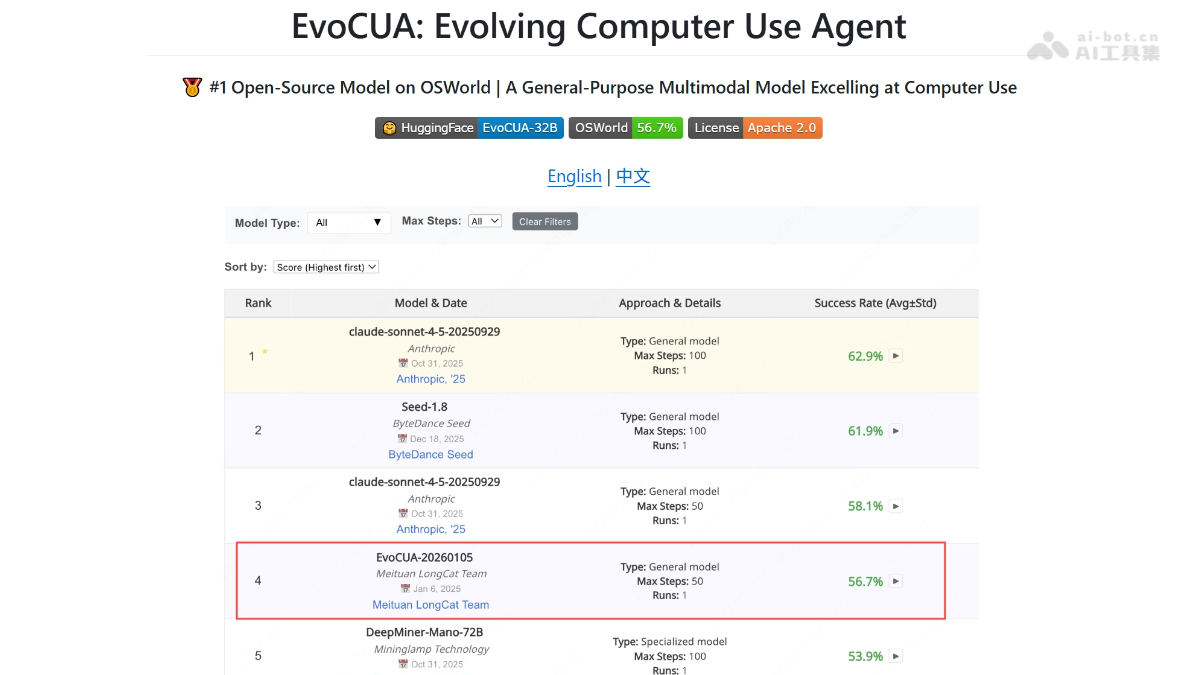Viewport: 1200px width, 675px height.
Task: Expand the EvoCUA-20260105 result details
Action: click(897, 581)
